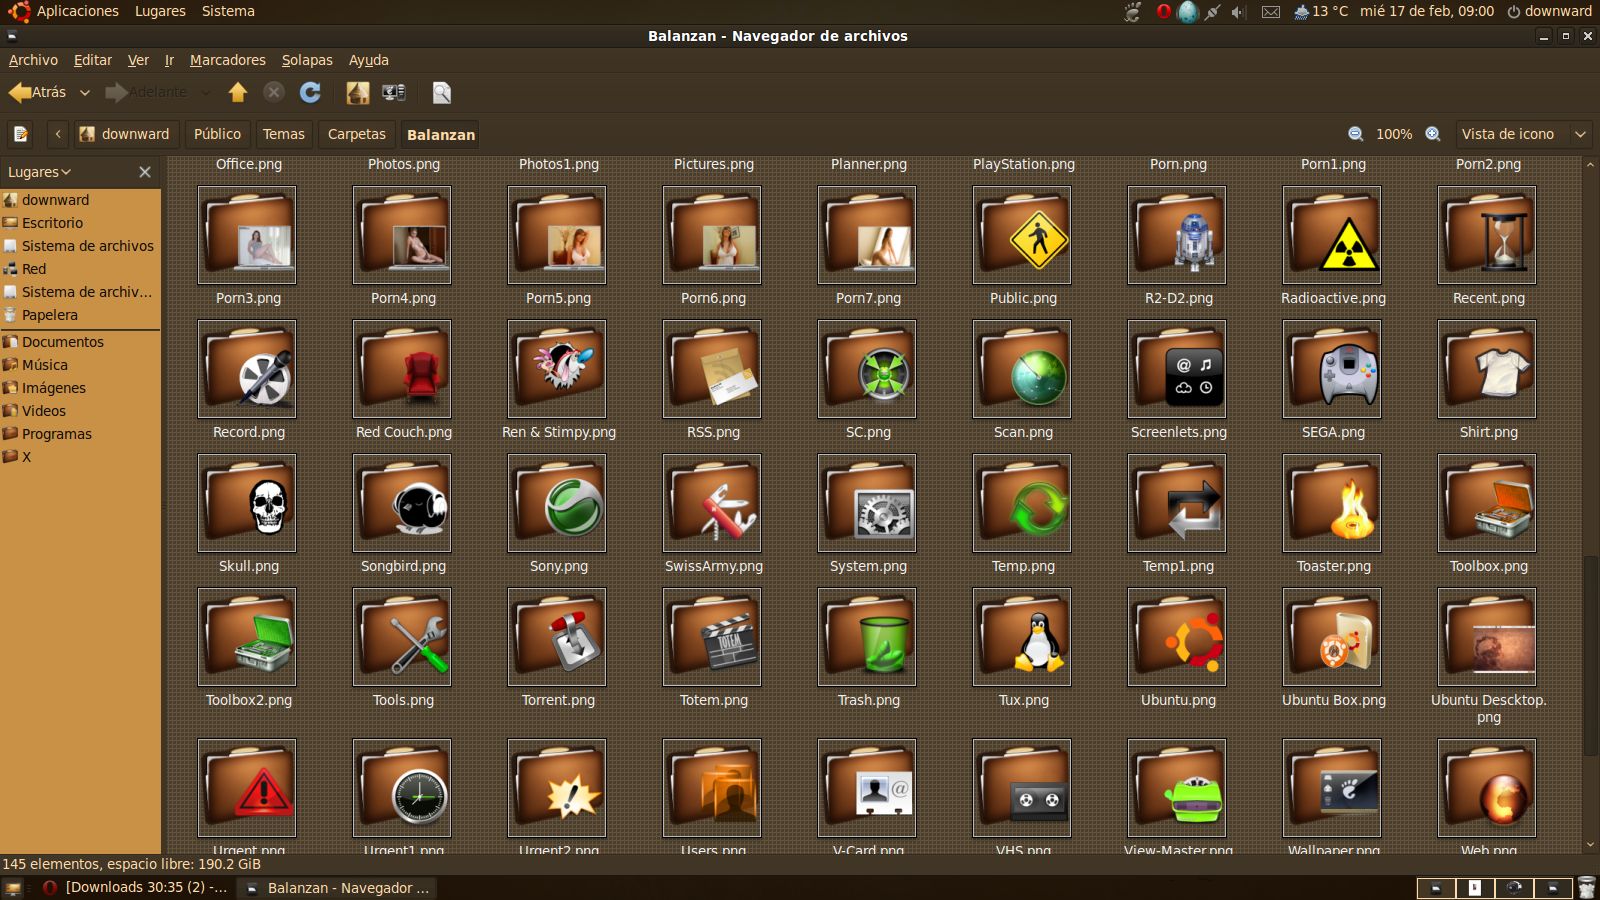Open Red in the places sidebar
Viewport: 1600px width, 900px height.
click(80, 269)
